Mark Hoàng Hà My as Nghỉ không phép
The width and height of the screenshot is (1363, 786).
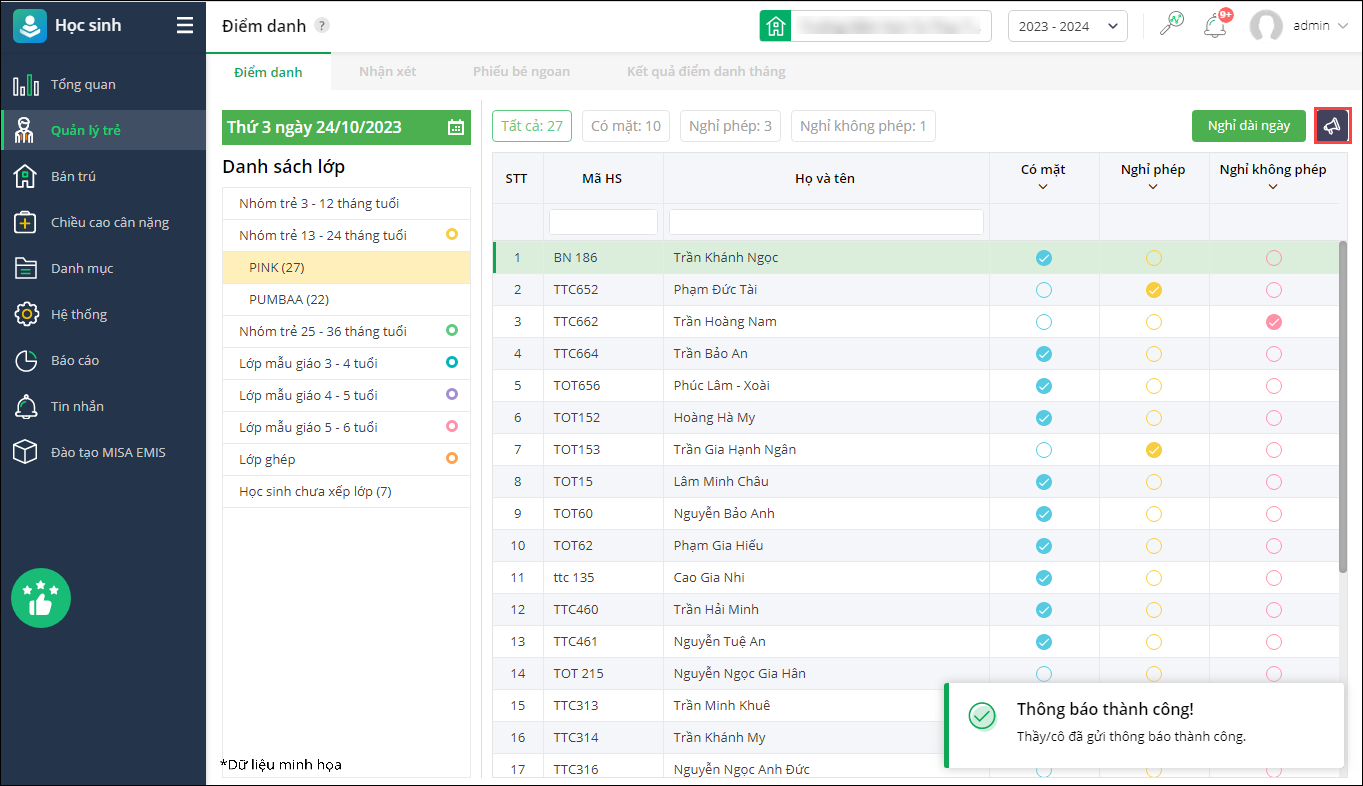tap(1274, 418)
